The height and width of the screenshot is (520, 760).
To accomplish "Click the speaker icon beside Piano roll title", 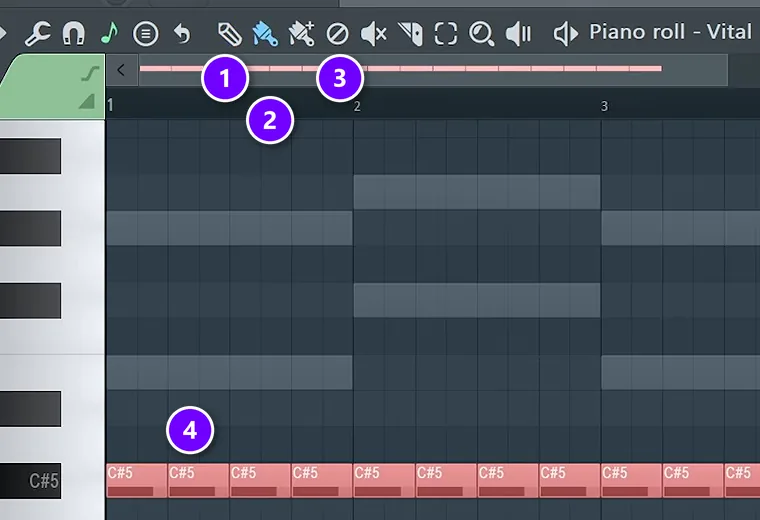I will pos(566,34).
